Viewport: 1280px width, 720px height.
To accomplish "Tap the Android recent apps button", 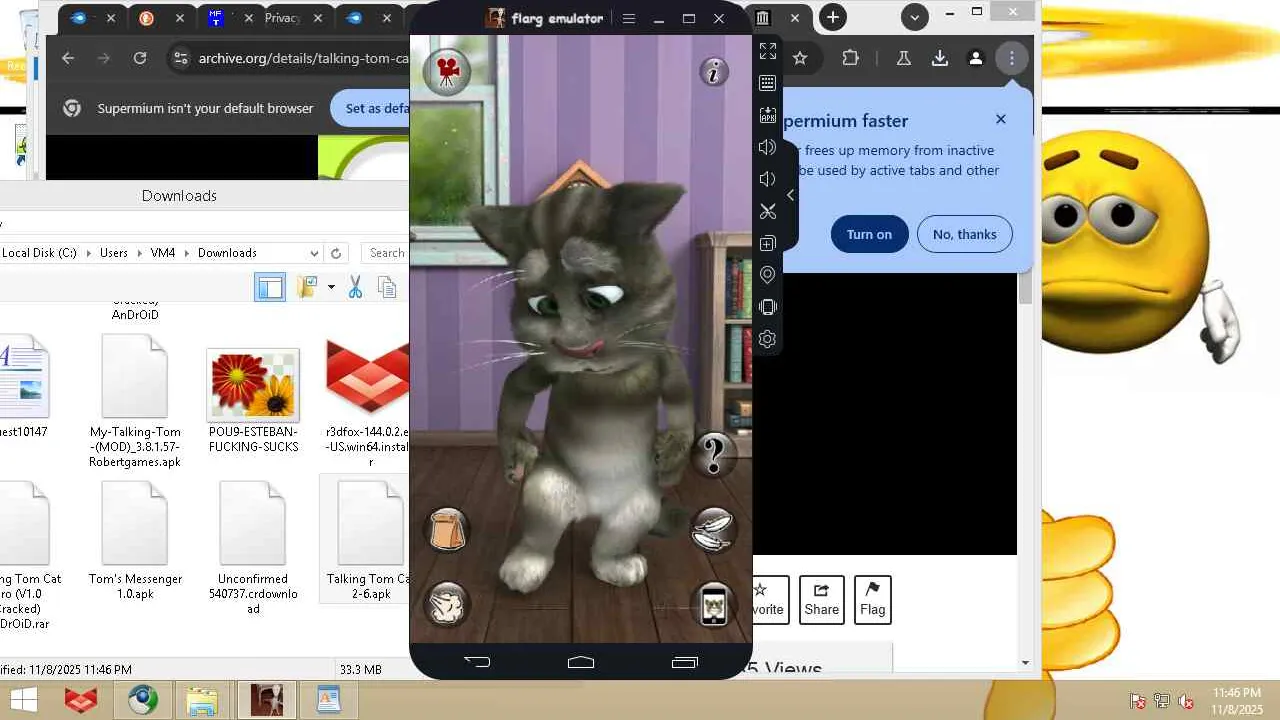I will (685, 662).
